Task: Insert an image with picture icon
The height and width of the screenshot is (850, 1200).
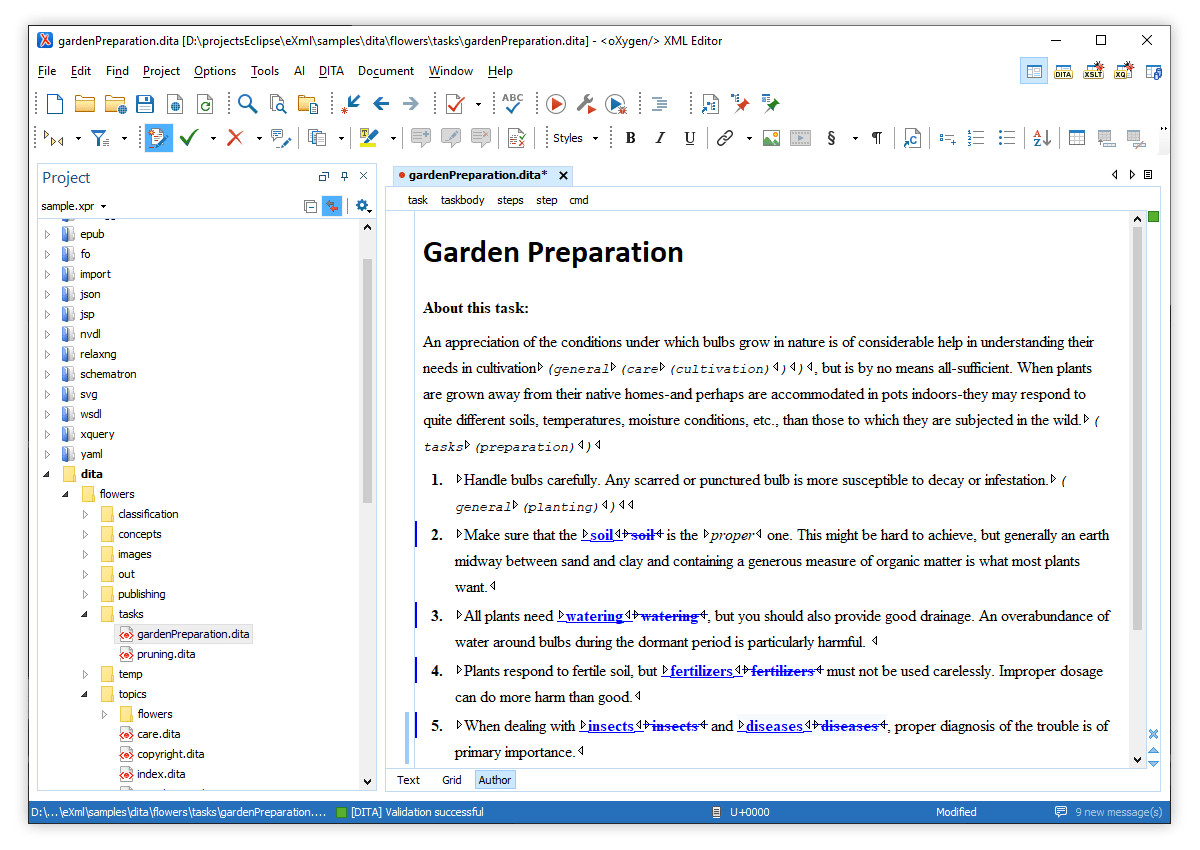Action: (x=771, y=138)
